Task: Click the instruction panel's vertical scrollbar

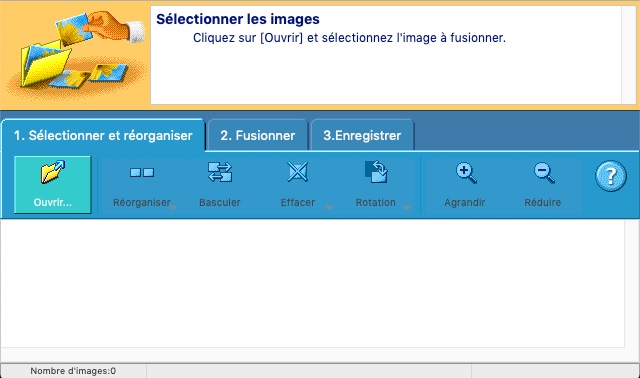Action: point(628,55)
